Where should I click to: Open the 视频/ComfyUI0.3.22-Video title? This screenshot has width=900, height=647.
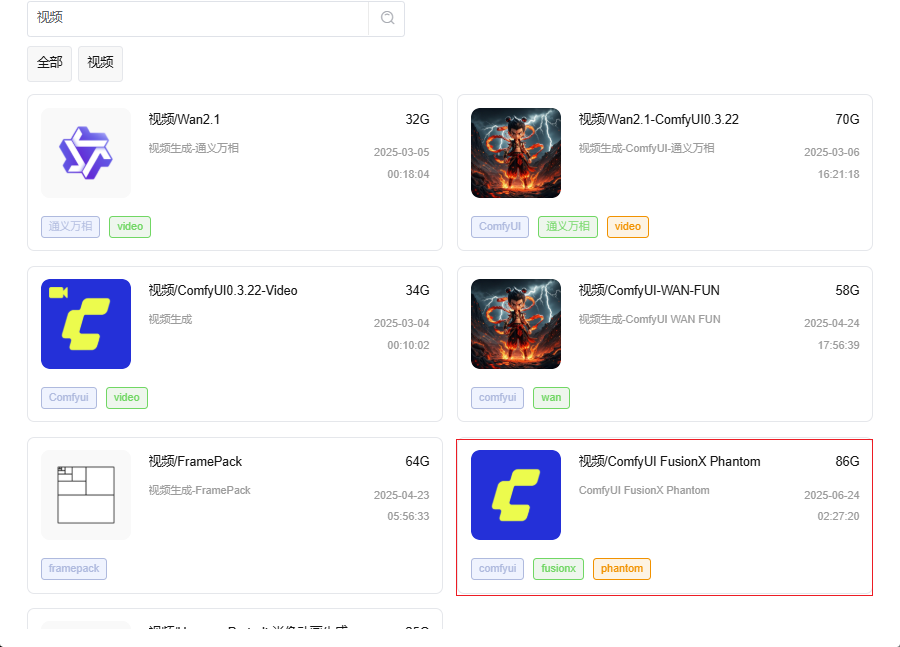(223, 290)
